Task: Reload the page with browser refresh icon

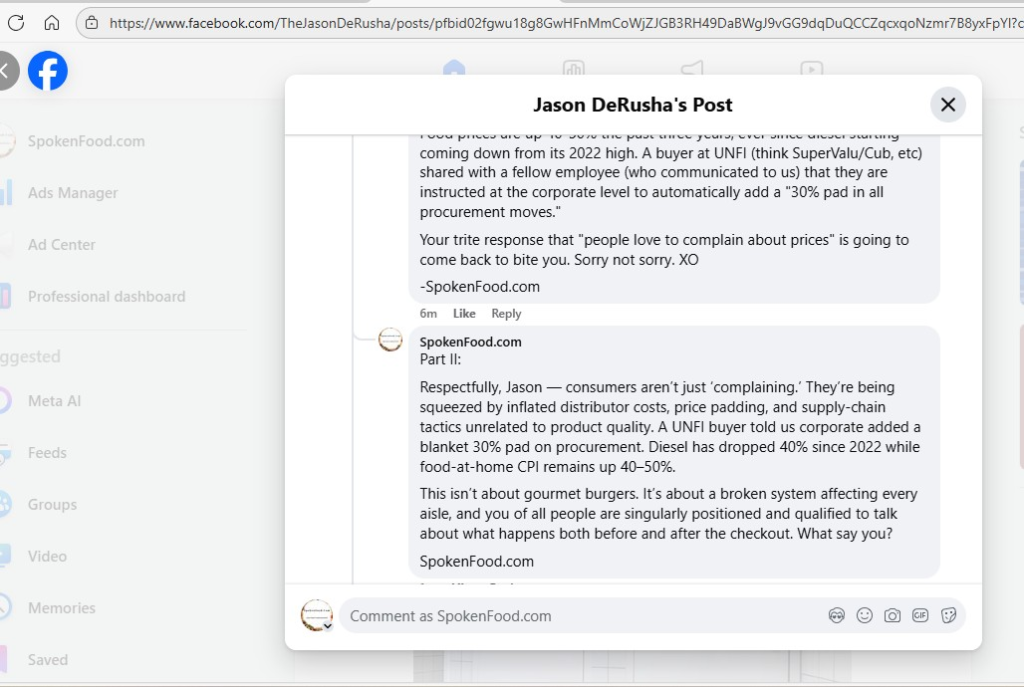Action: pos(16,22)
